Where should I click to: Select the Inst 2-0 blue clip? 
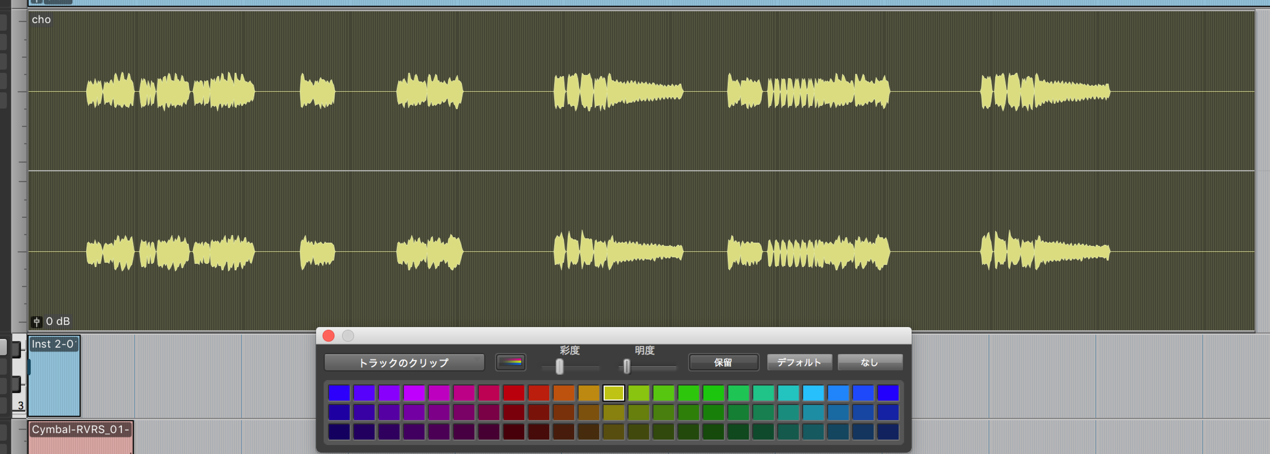point(54,376)
